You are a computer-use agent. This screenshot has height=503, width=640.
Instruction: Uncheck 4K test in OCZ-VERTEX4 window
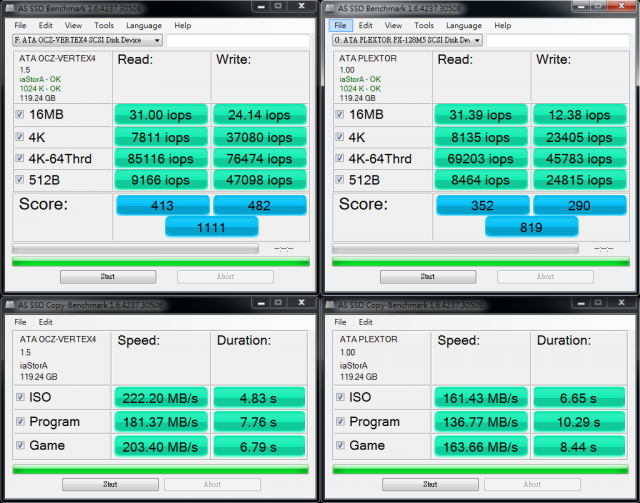[x=20, y=137]
